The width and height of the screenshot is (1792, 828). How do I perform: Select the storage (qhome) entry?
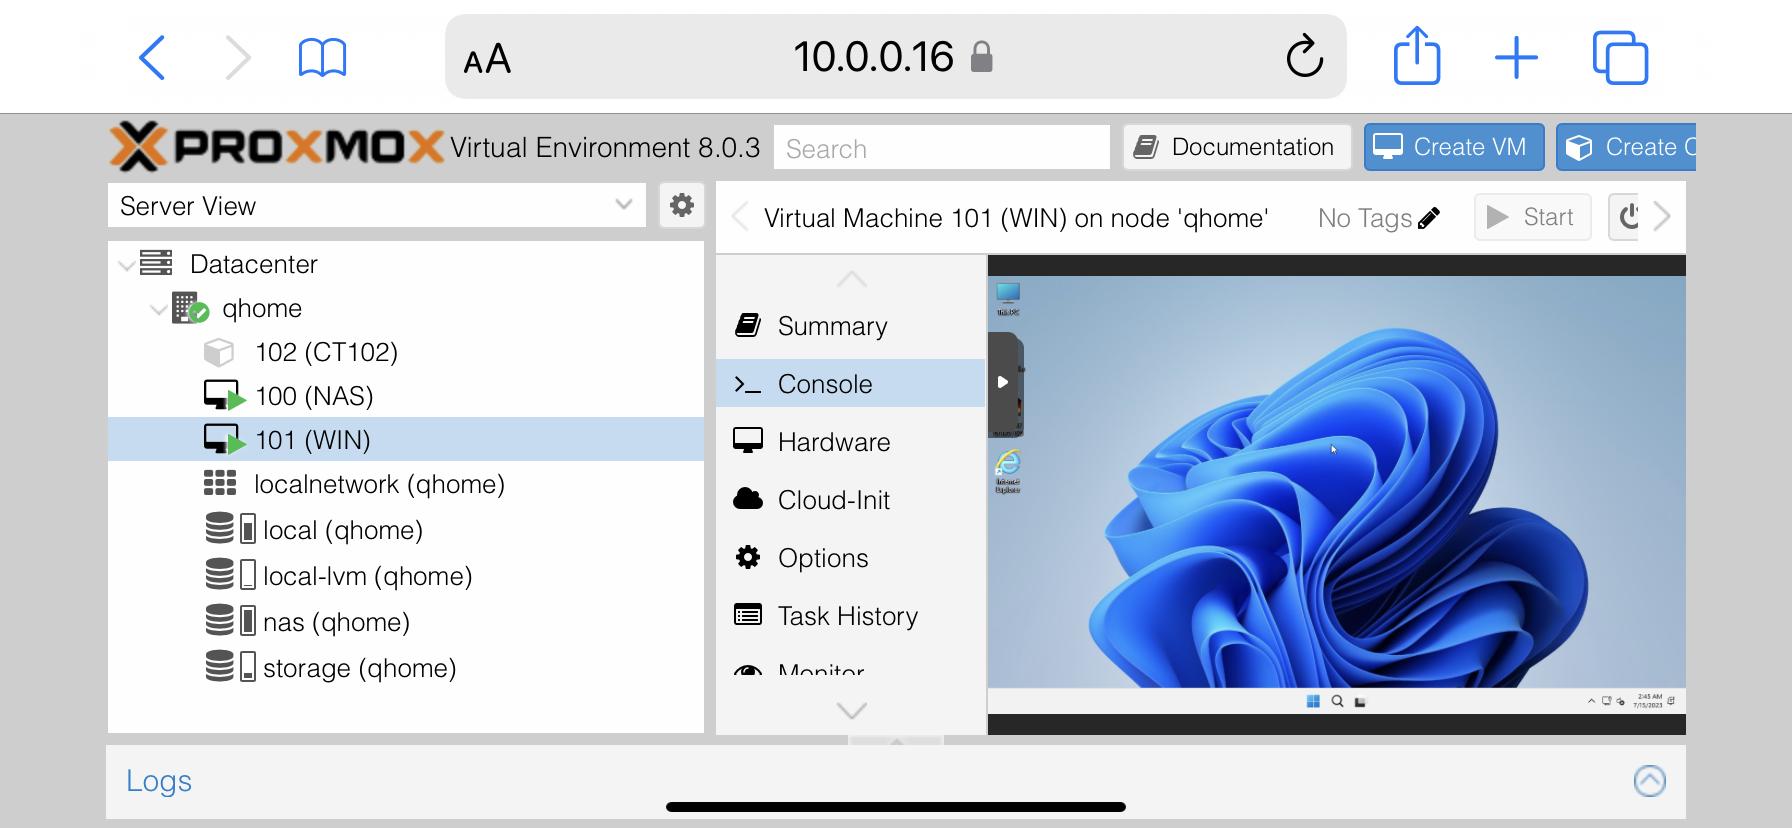pos(359,668)
